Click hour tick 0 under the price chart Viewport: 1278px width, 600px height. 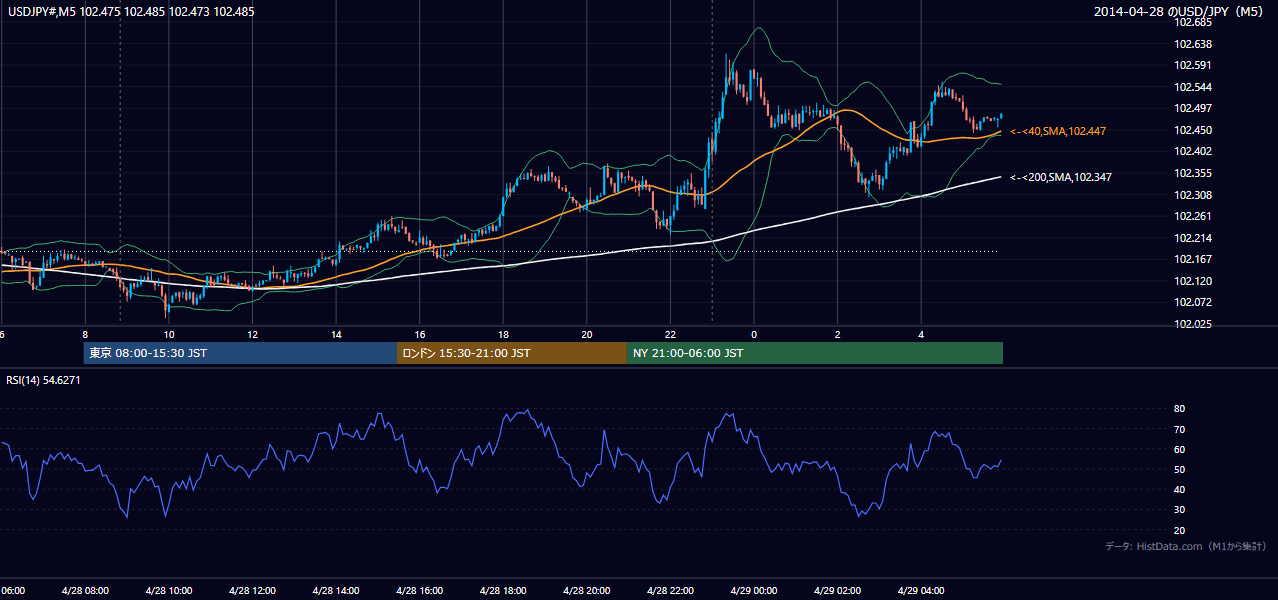click(754, 334)
